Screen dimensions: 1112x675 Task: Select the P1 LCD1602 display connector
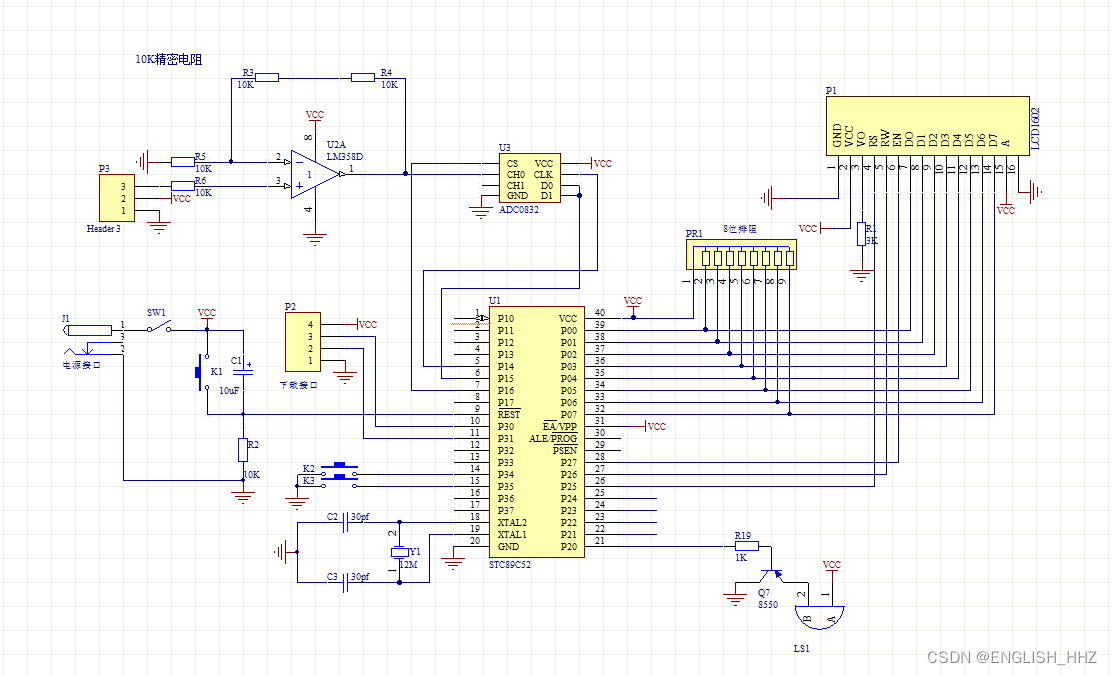(928, 125)
